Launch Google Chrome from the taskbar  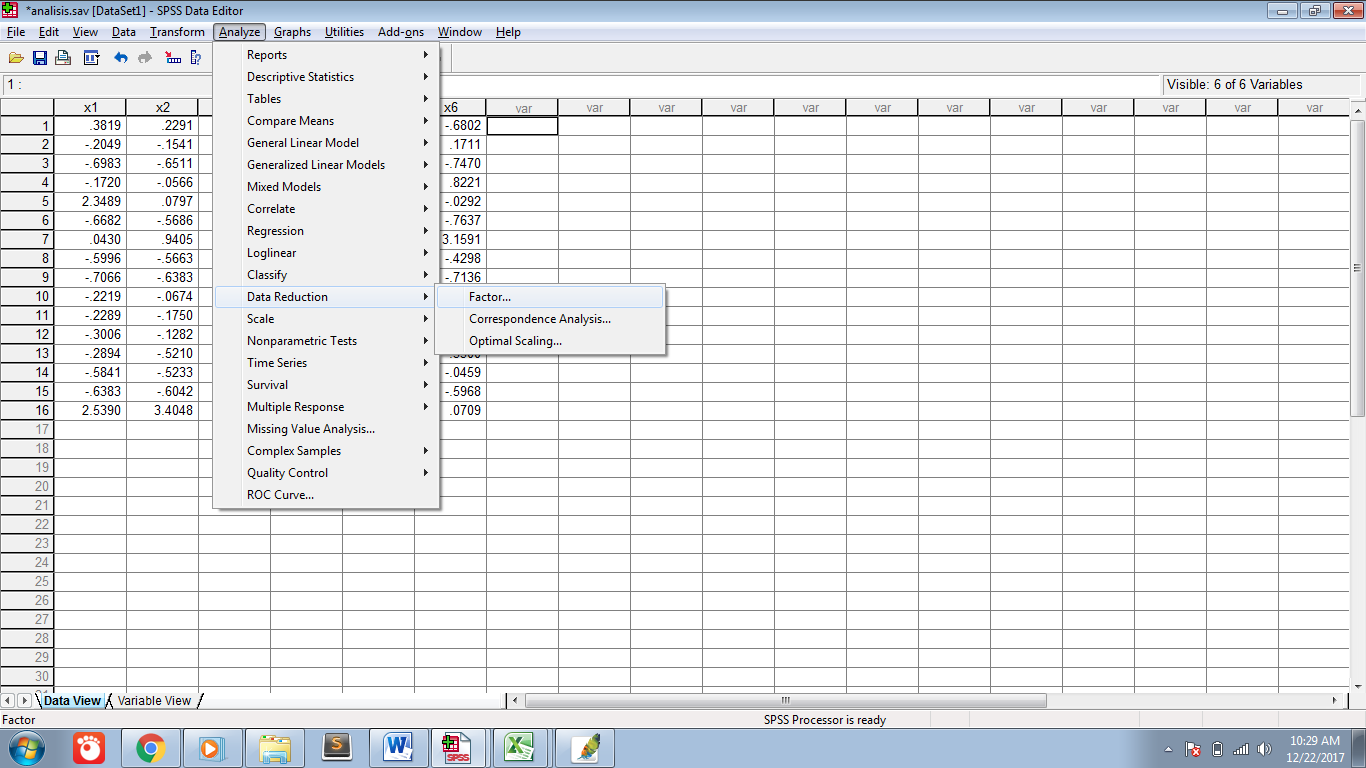click(x=151, y=747)
